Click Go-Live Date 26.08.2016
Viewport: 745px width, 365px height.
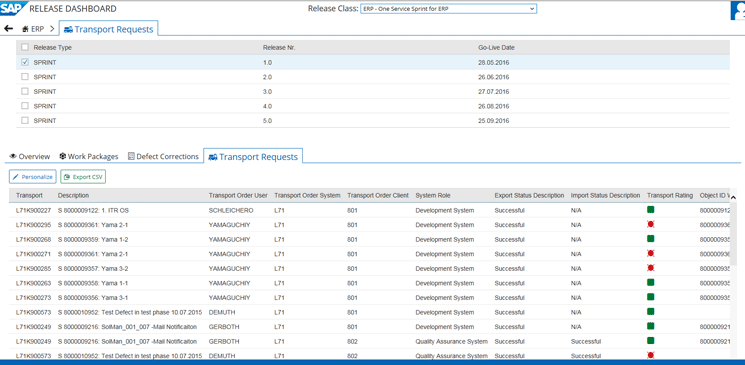tap(494, 106)
